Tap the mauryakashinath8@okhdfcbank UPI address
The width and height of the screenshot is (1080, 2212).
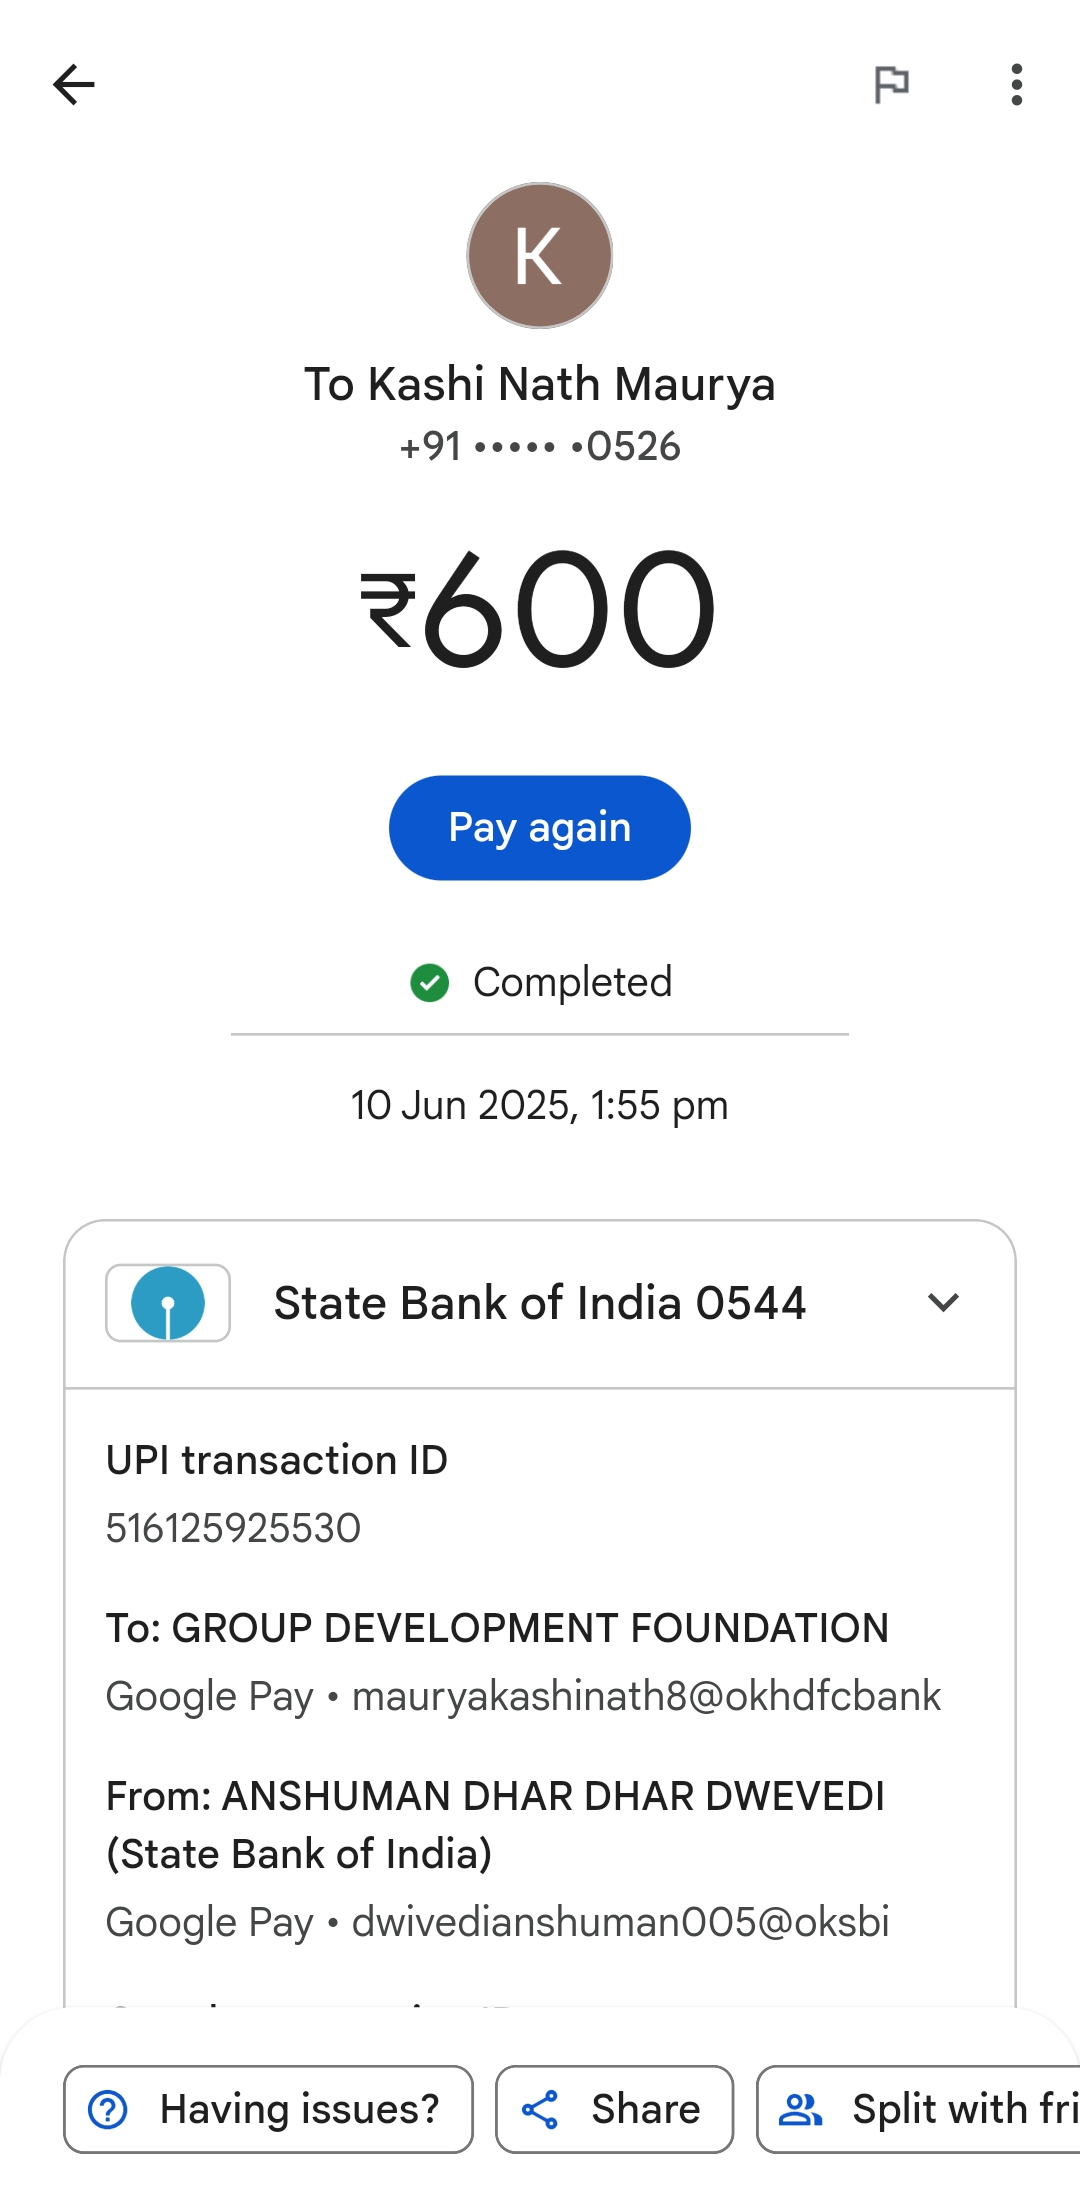point(646,1696)
